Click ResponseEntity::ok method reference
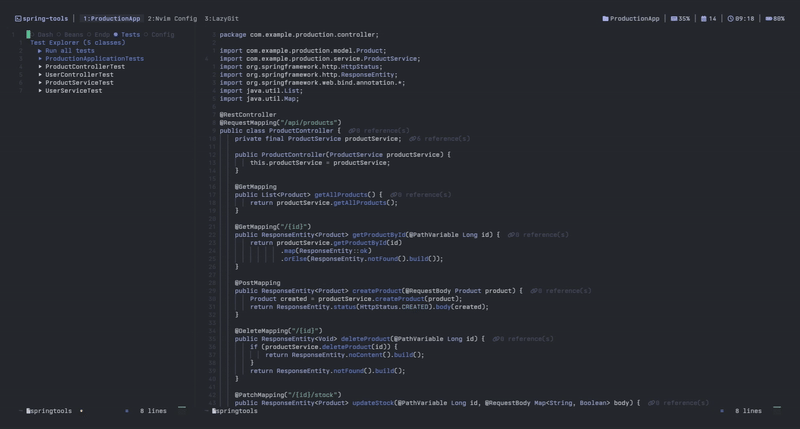Viewport: 800px width, 429px height. pyautogui.click(x=333, y=251)
